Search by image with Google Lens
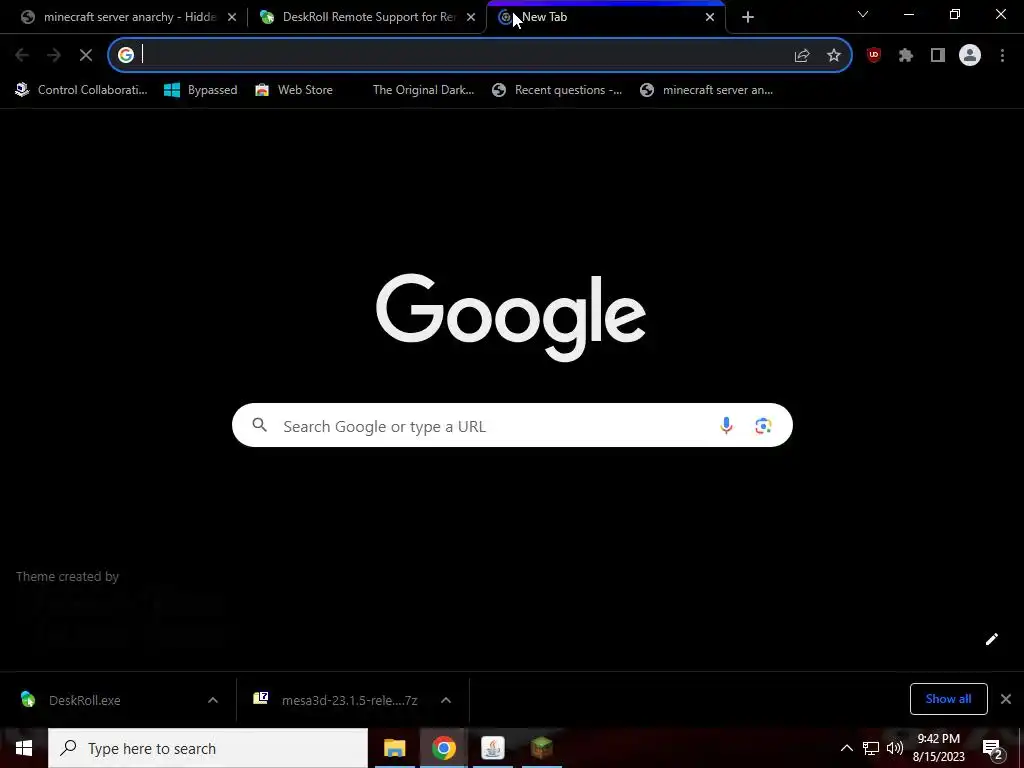Screen dimensions: 1024x768 [x=763, y=426]
